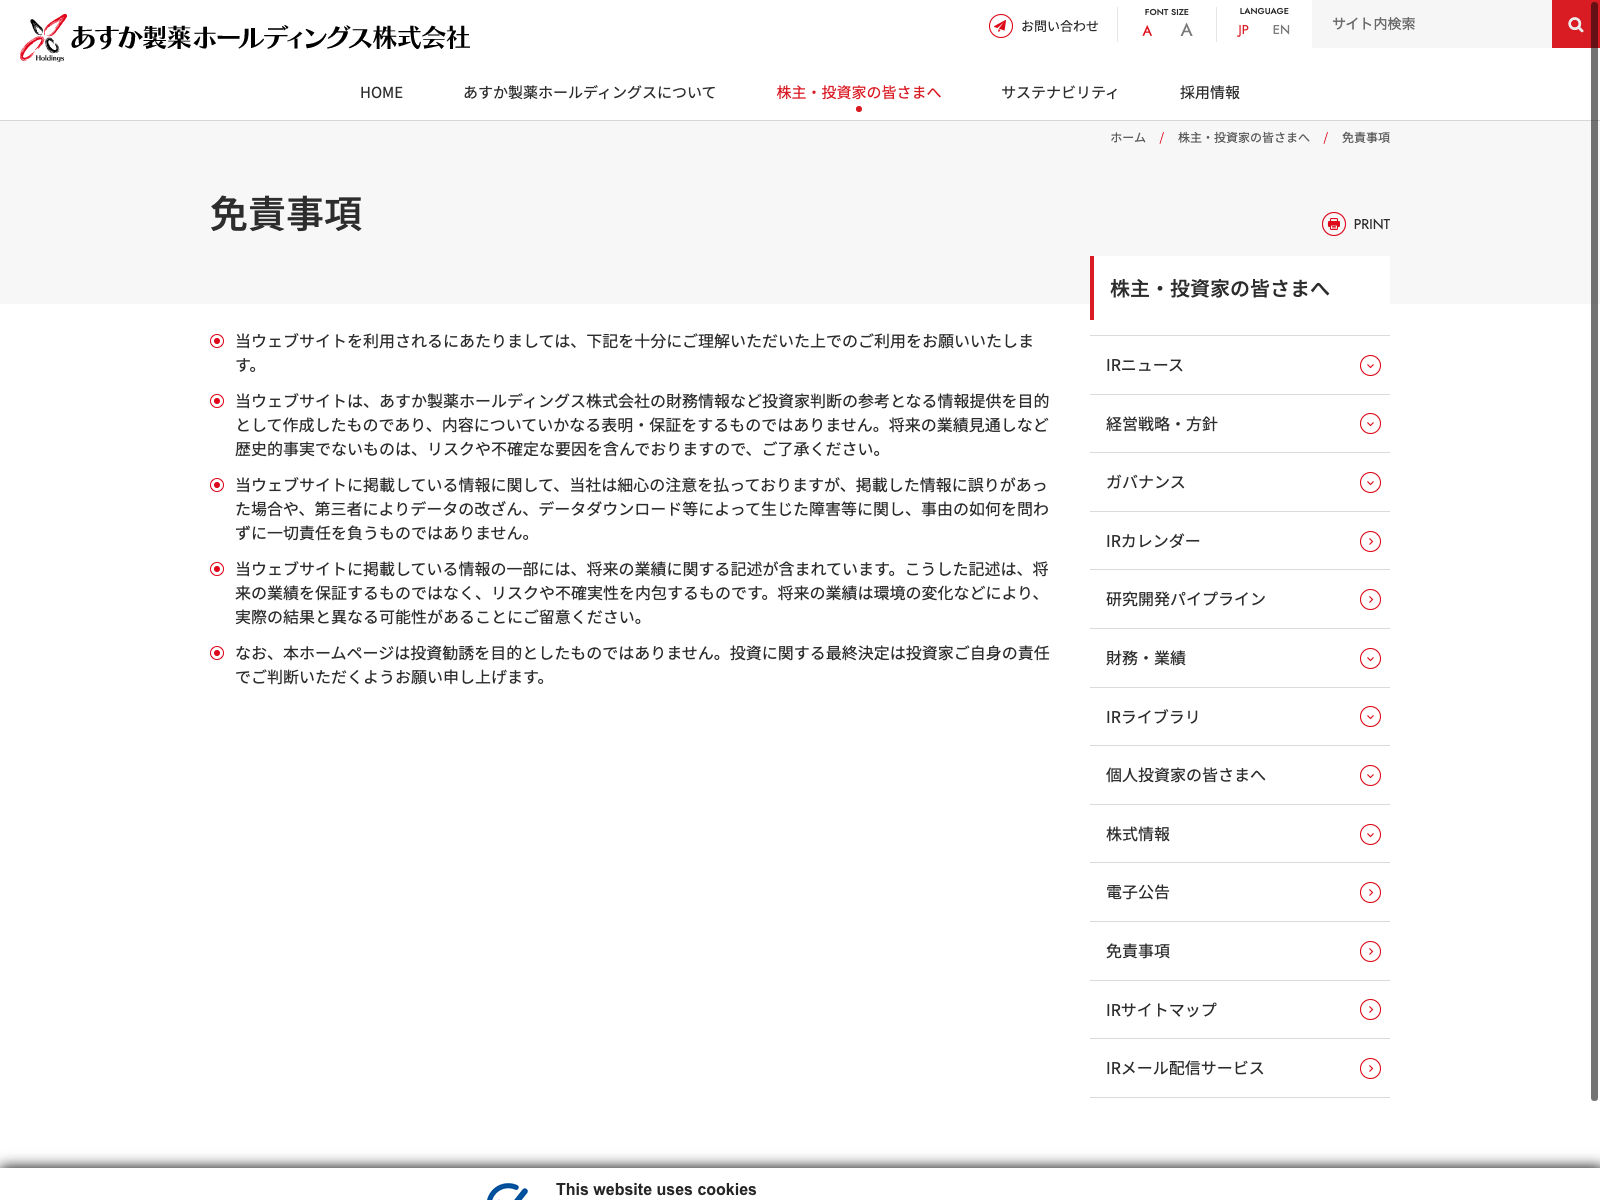1600x1200 pixels.
Task: Click the print icon beside PRINT
Action: click(1333, 224)
